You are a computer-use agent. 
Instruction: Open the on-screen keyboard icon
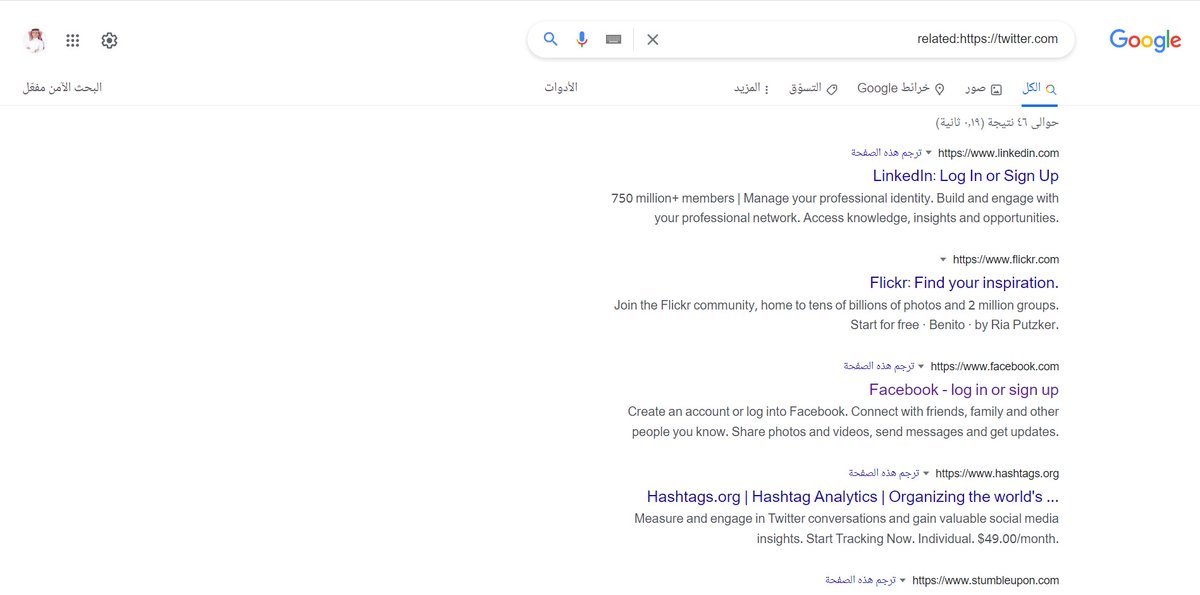point(613,39)
